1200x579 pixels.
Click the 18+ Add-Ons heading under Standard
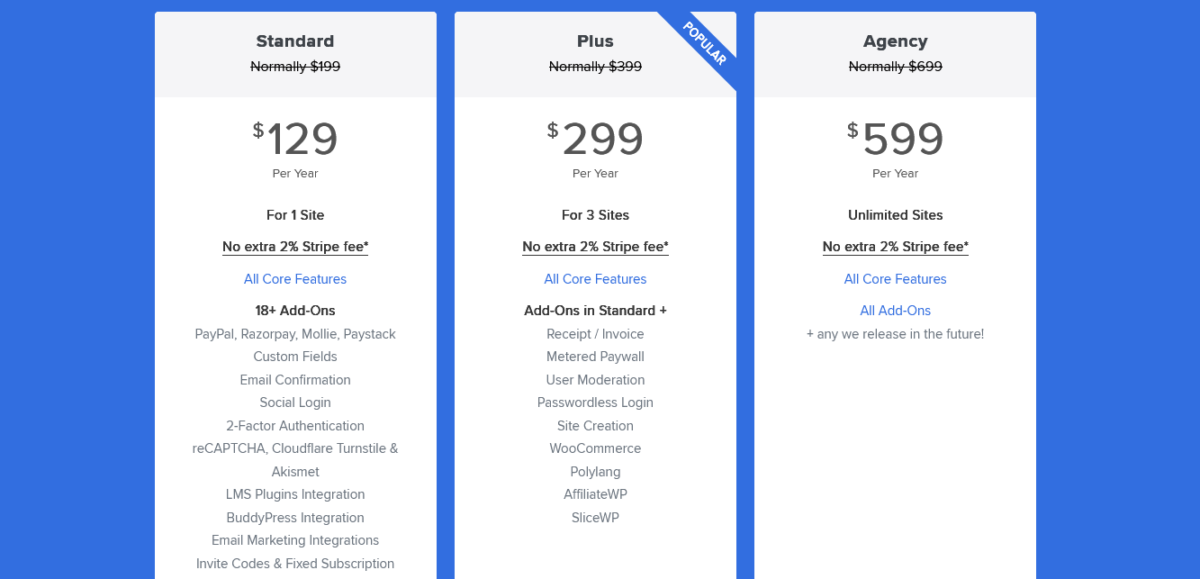tap(295, 310)
